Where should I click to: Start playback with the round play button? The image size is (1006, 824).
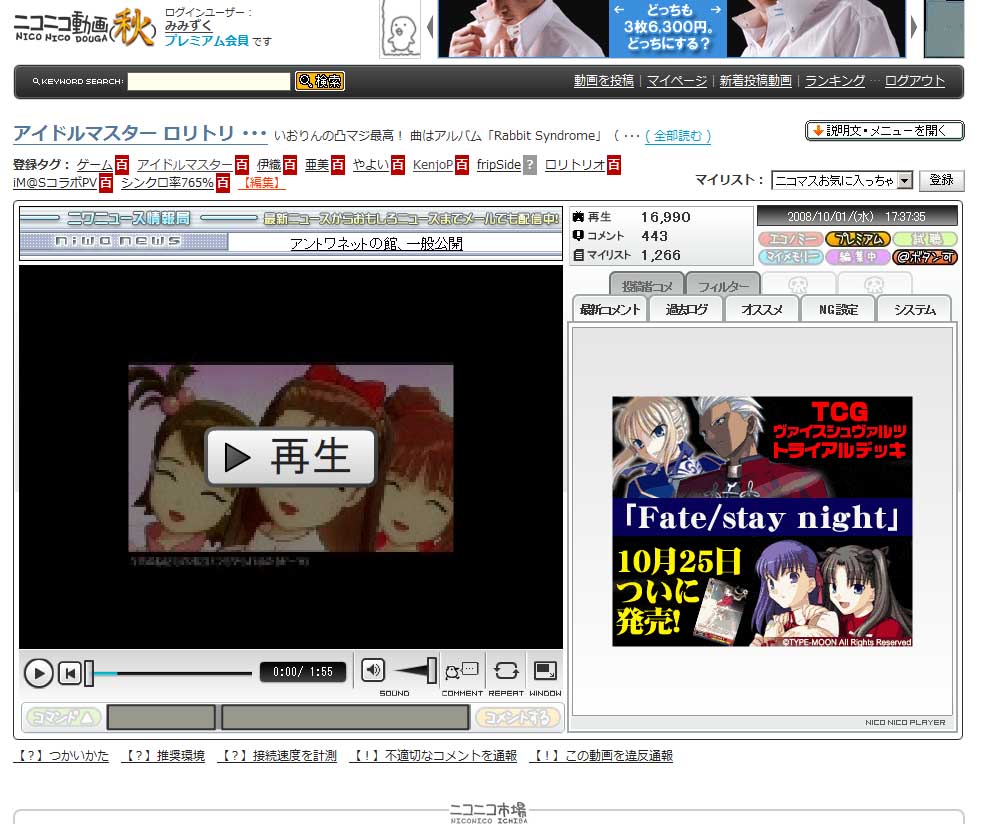pyautogui.click(x=38, y=673)
